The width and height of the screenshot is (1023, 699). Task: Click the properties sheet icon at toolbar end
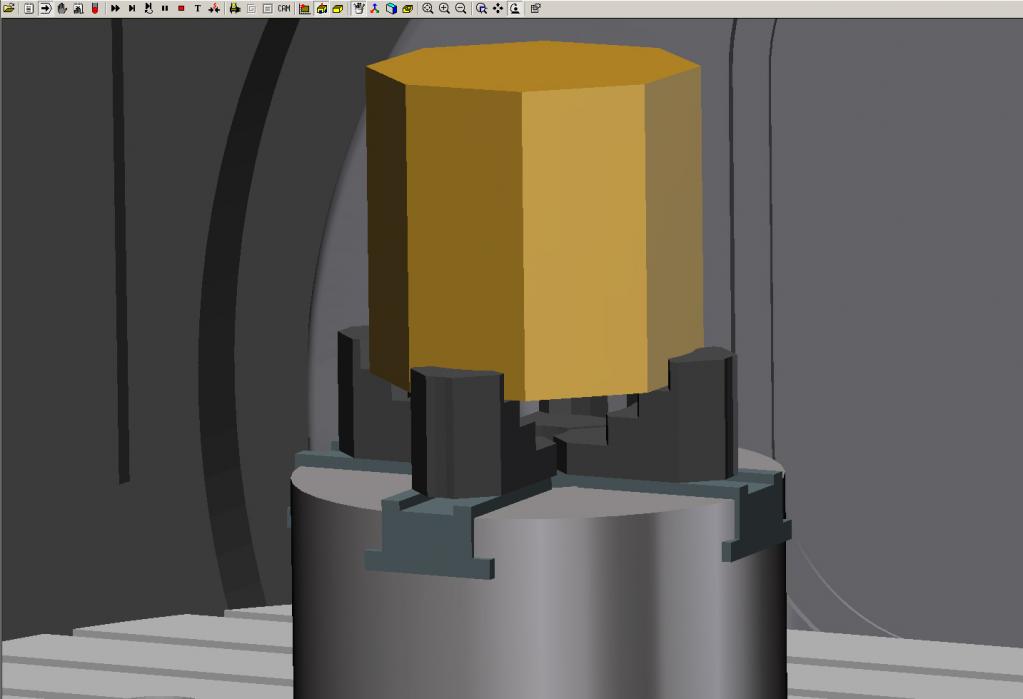(535, 8)
